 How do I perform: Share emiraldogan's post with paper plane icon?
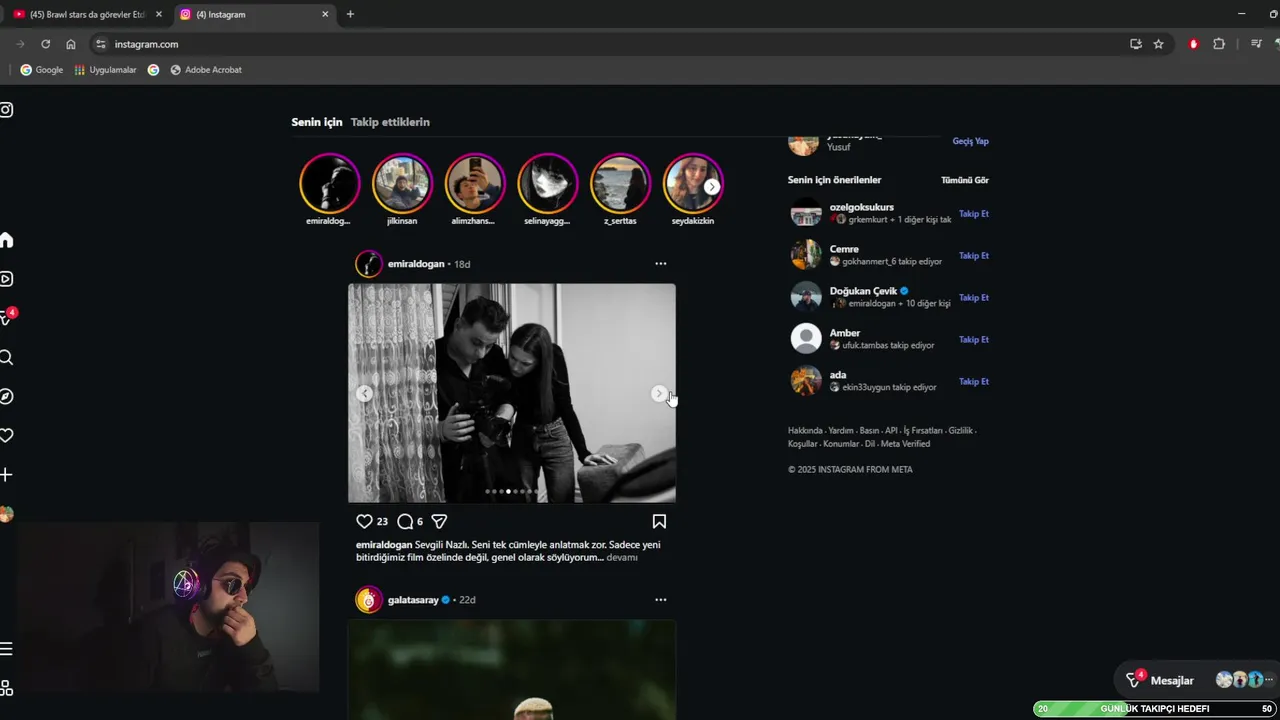[439, 521]
